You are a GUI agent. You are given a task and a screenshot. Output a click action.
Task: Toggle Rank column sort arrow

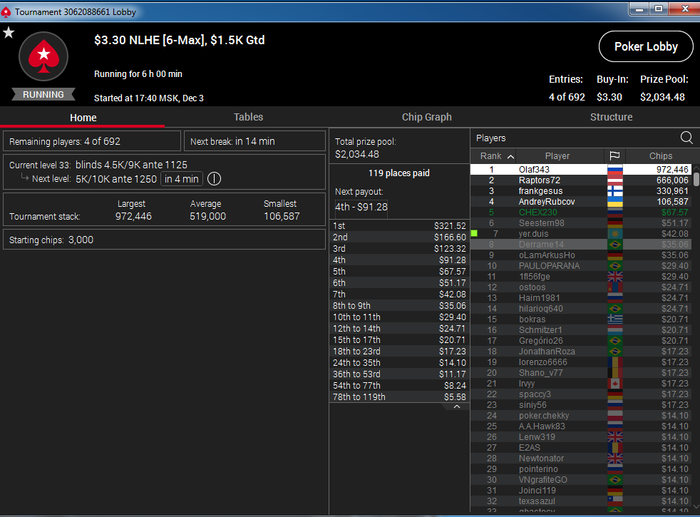pos(511,156)
